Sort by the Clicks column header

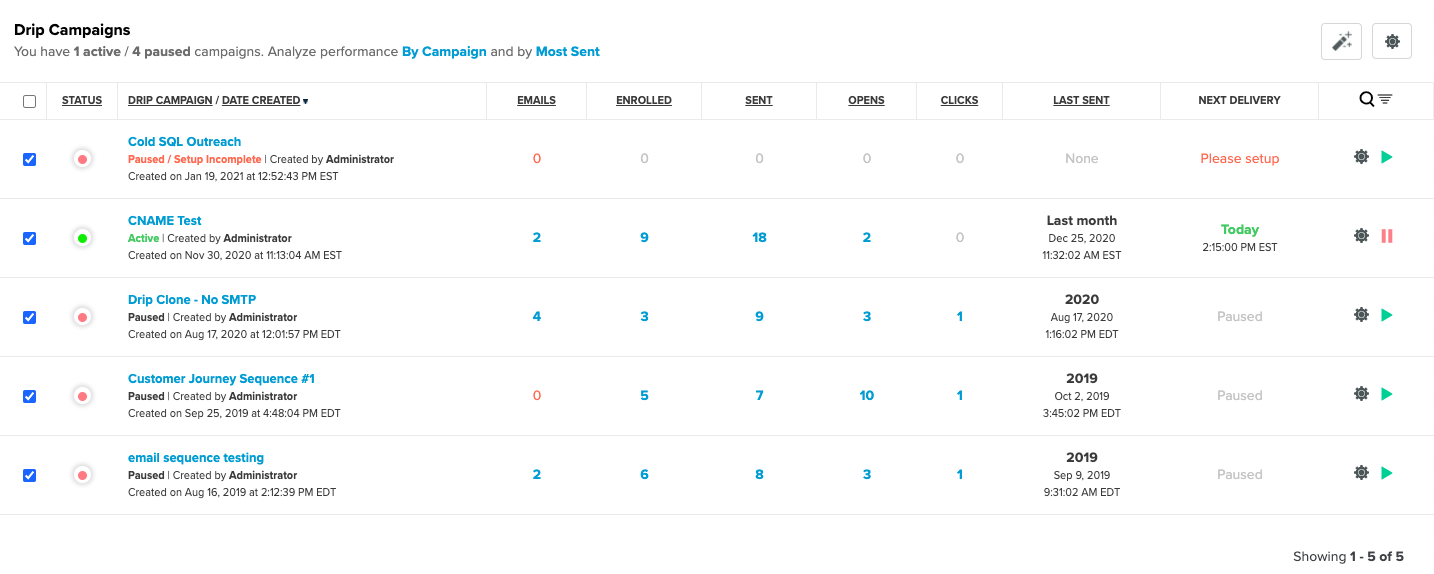959,100
